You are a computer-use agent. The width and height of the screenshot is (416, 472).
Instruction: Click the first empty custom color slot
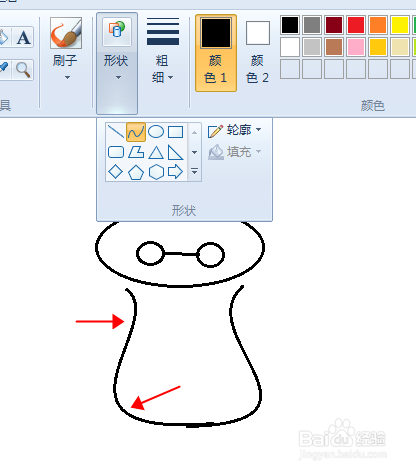click(x=290, y=69)
